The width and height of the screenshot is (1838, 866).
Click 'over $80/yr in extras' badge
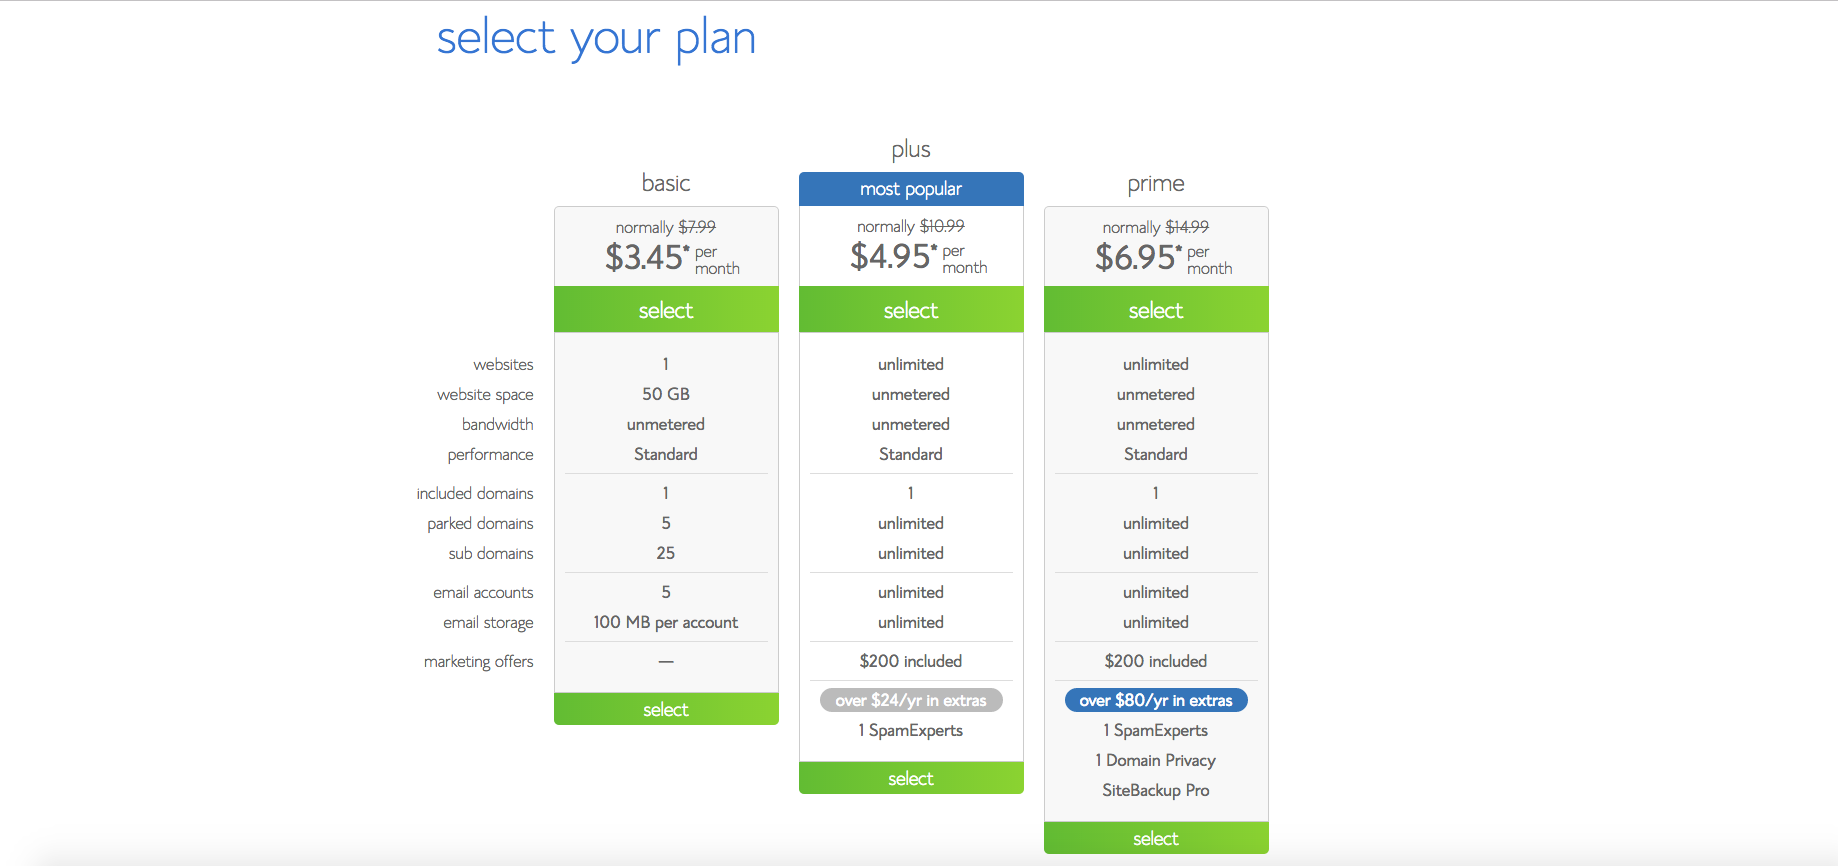point(1156,700)
